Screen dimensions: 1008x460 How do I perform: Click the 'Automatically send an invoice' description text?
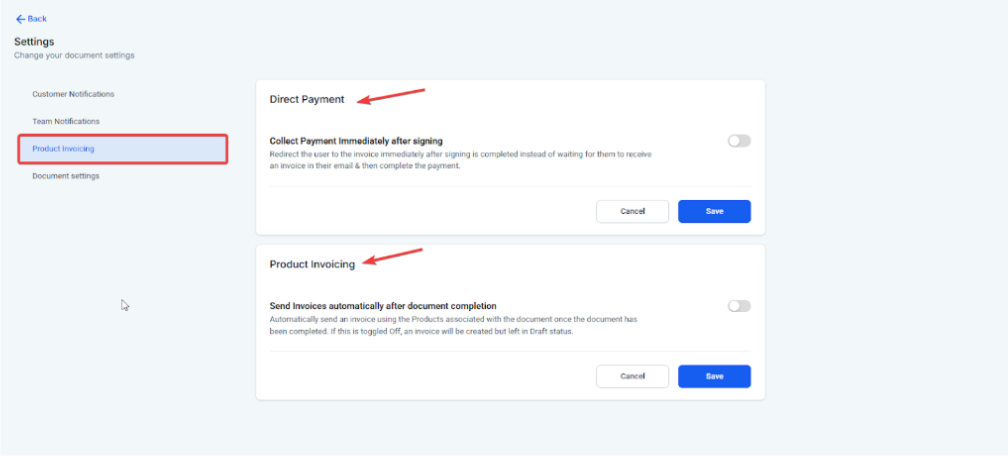pos(453,325)
